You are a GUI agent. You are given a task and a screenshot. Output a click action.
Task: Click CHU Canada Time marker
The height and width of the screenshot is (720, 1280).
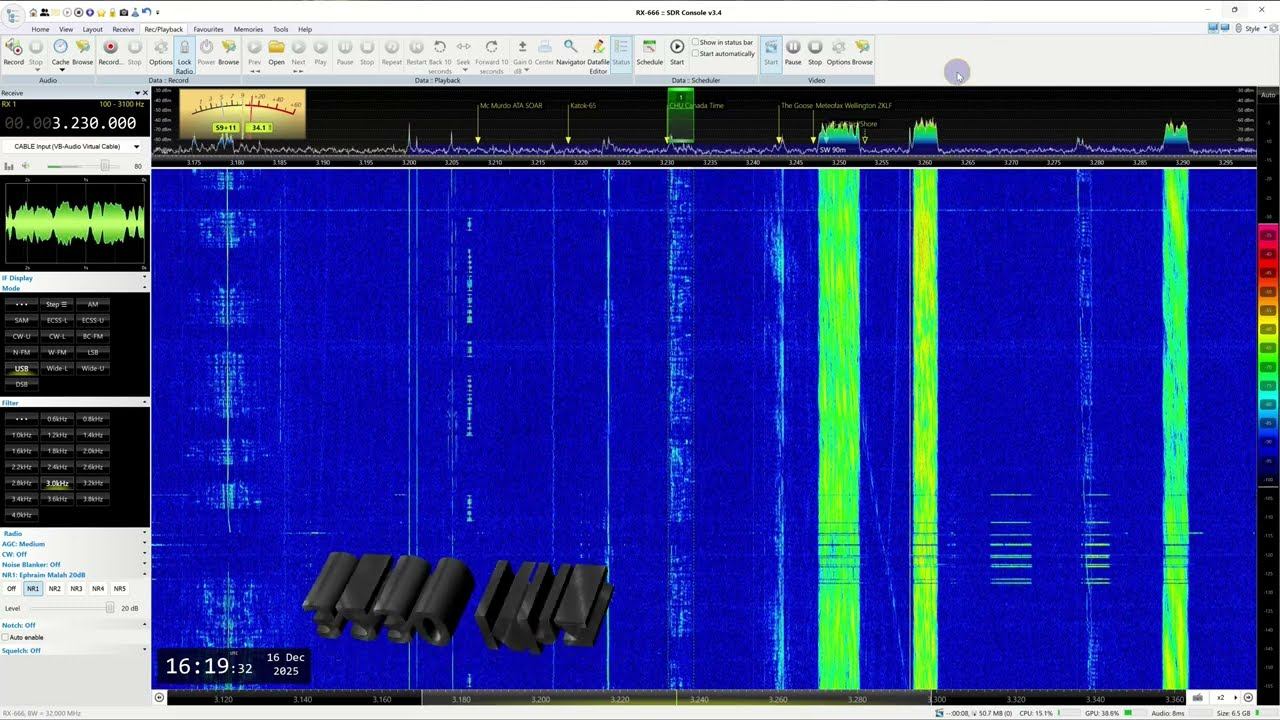696,105
